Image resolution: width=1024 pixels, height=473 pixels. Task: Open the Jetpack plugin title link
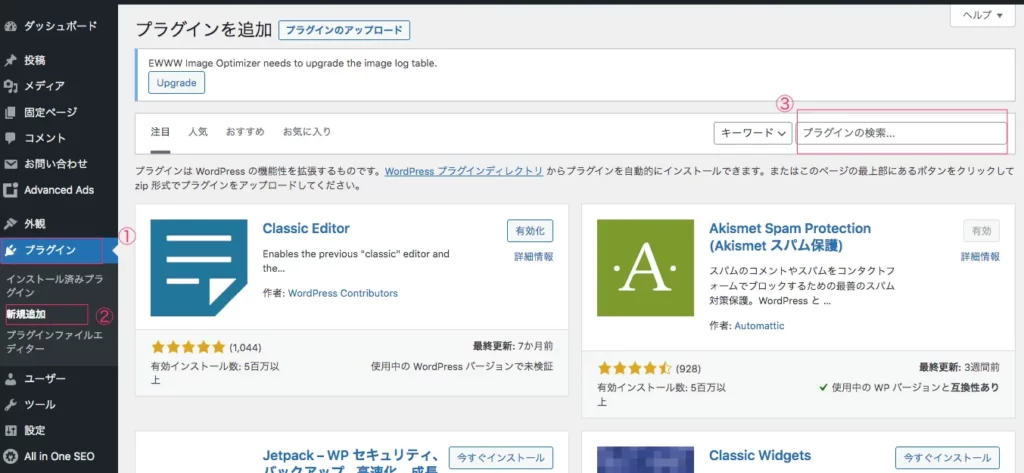[x=350, y=461]
